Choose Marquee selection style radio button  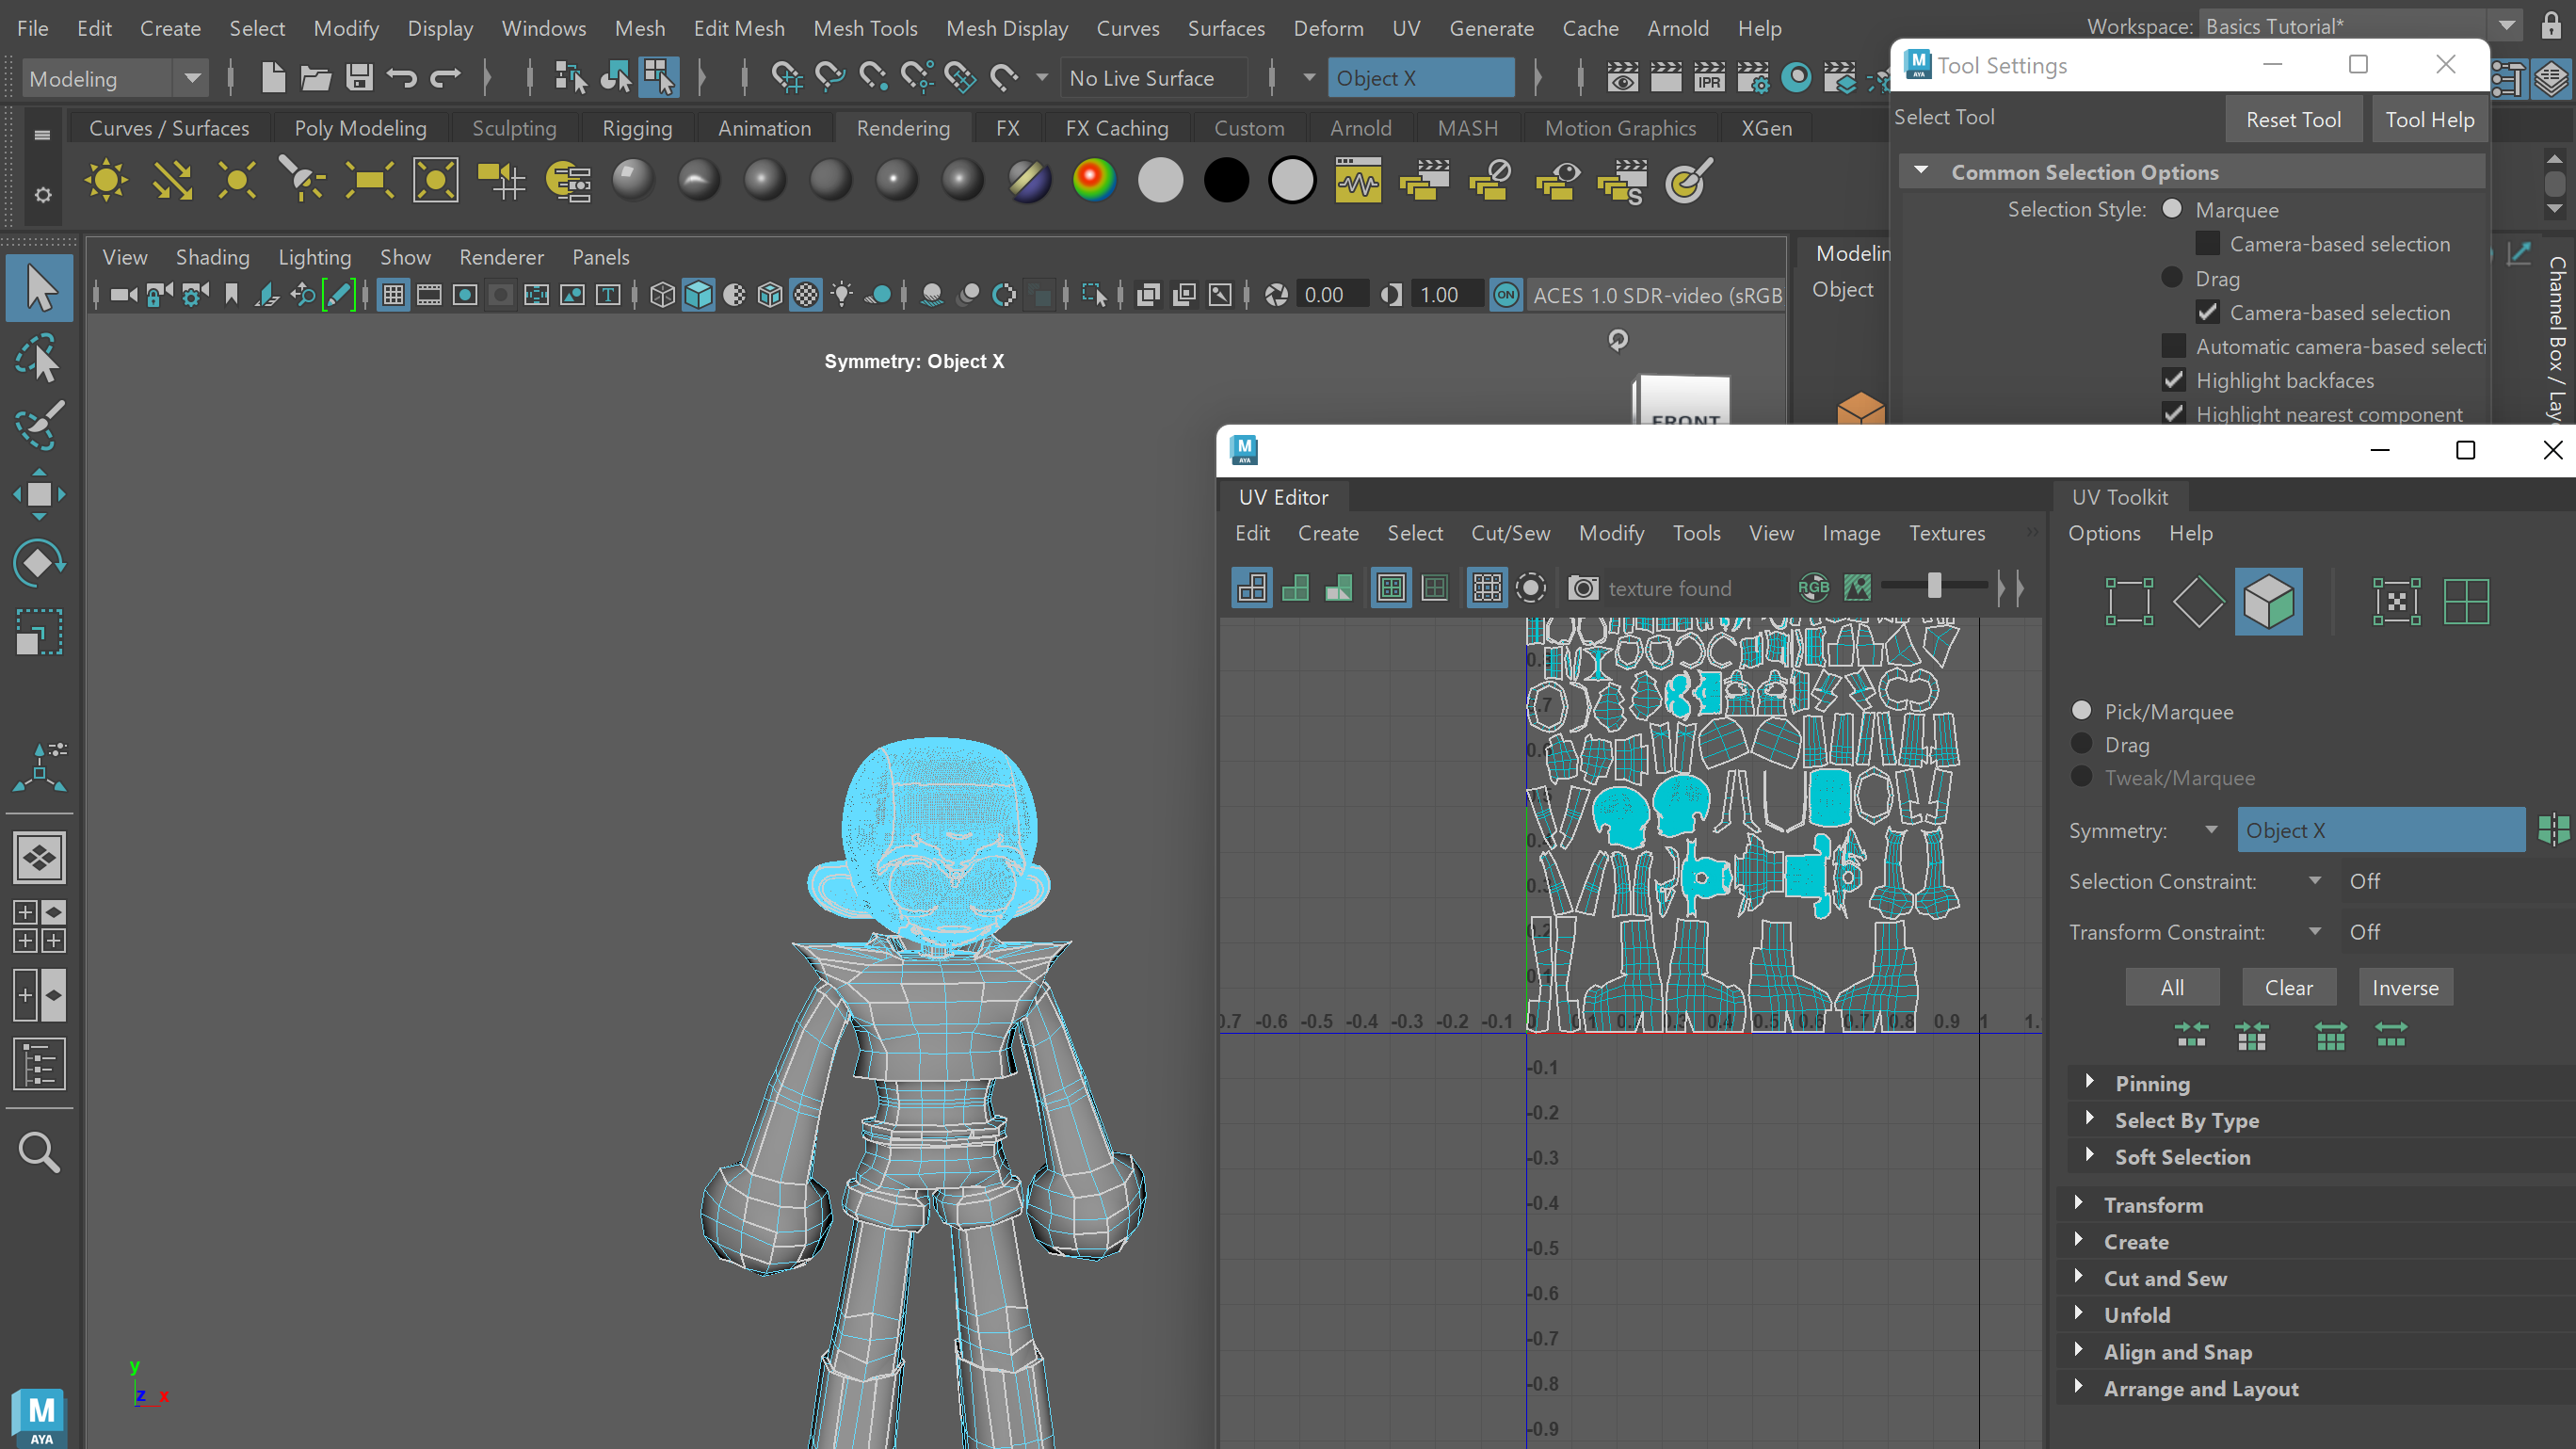pos(2172,209)
